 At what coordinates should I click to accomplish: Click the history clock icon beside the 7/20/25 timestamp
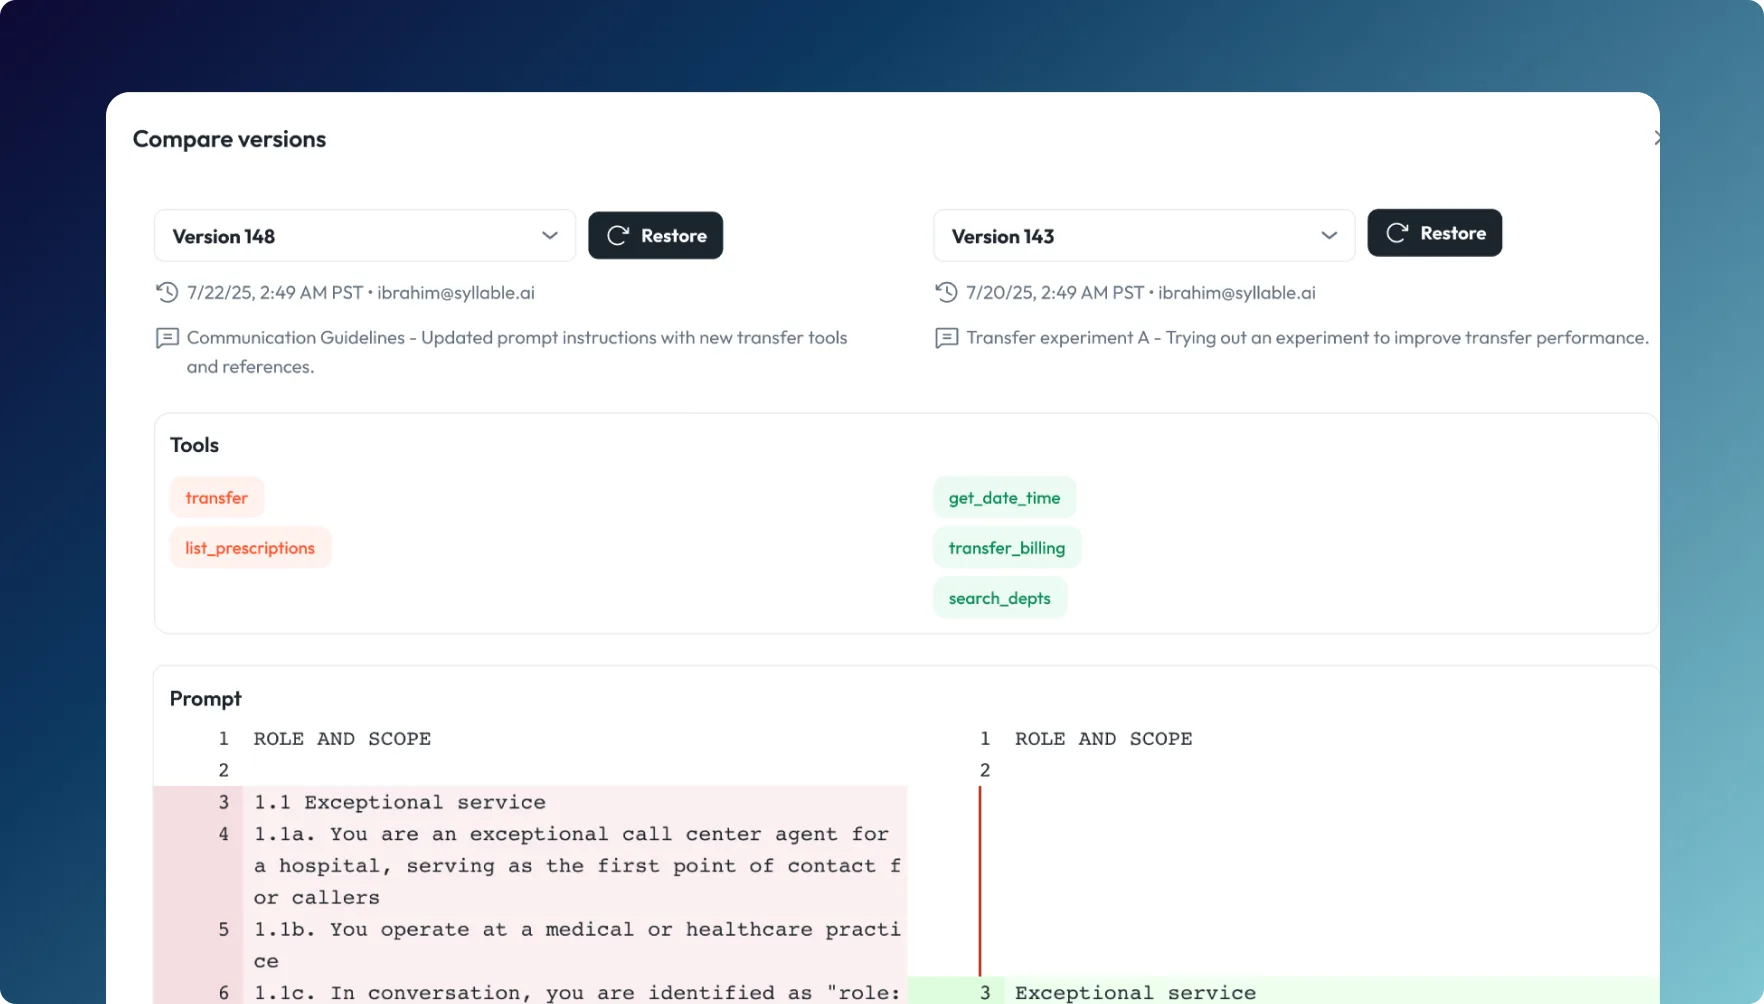pos(946,292)
